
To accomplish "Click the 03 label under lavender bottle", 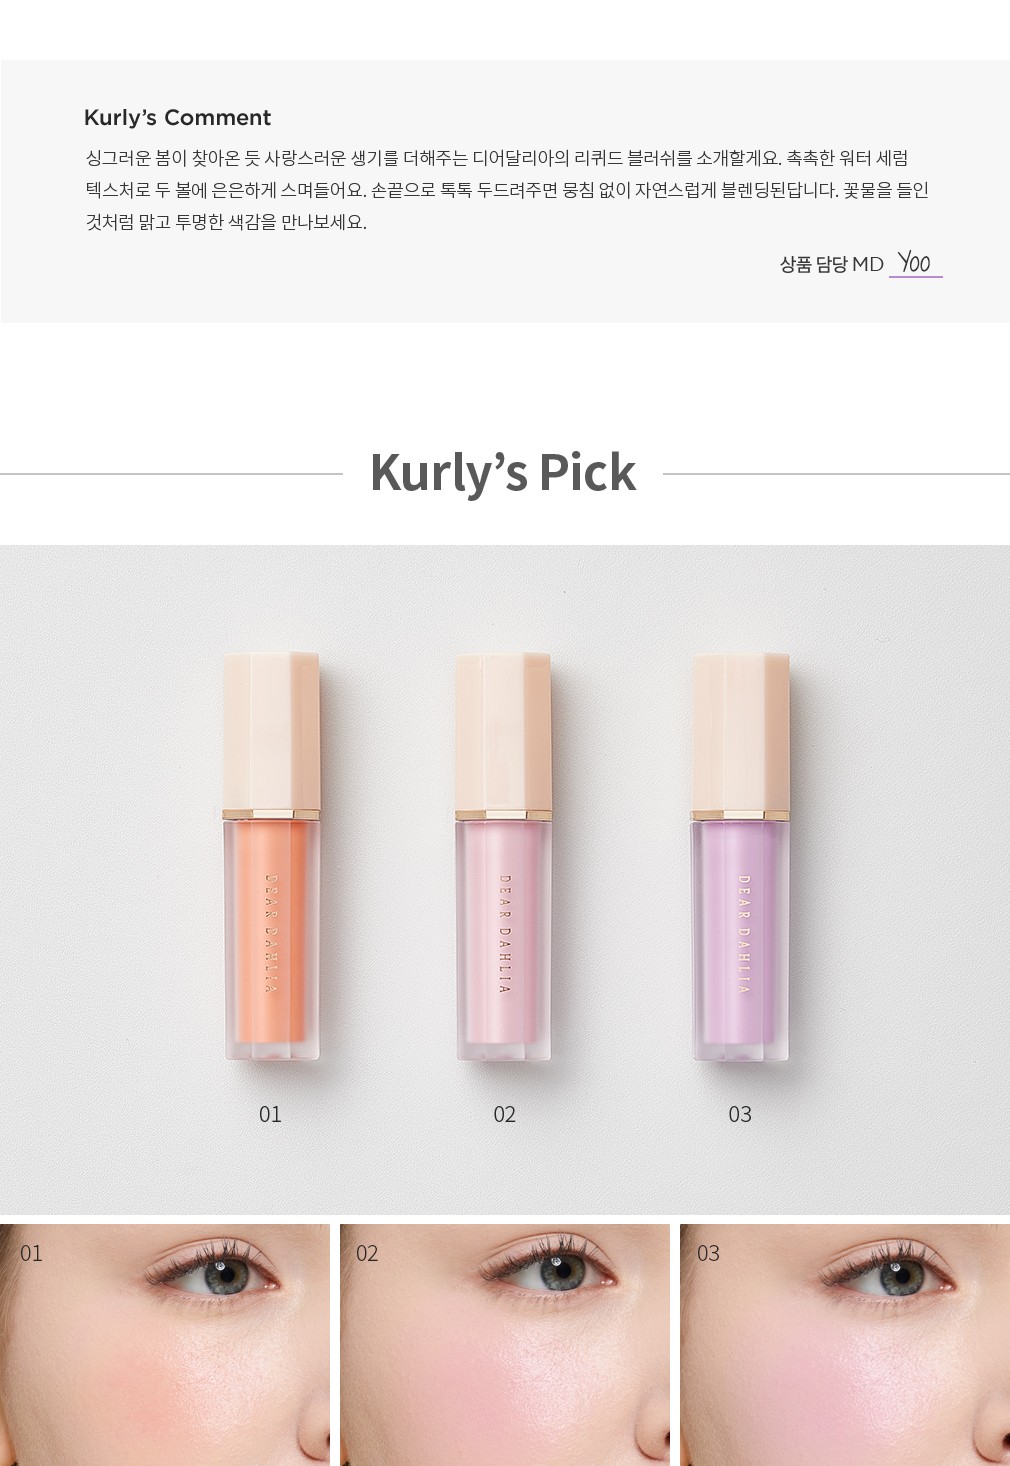I will (x=740, y=1114).
